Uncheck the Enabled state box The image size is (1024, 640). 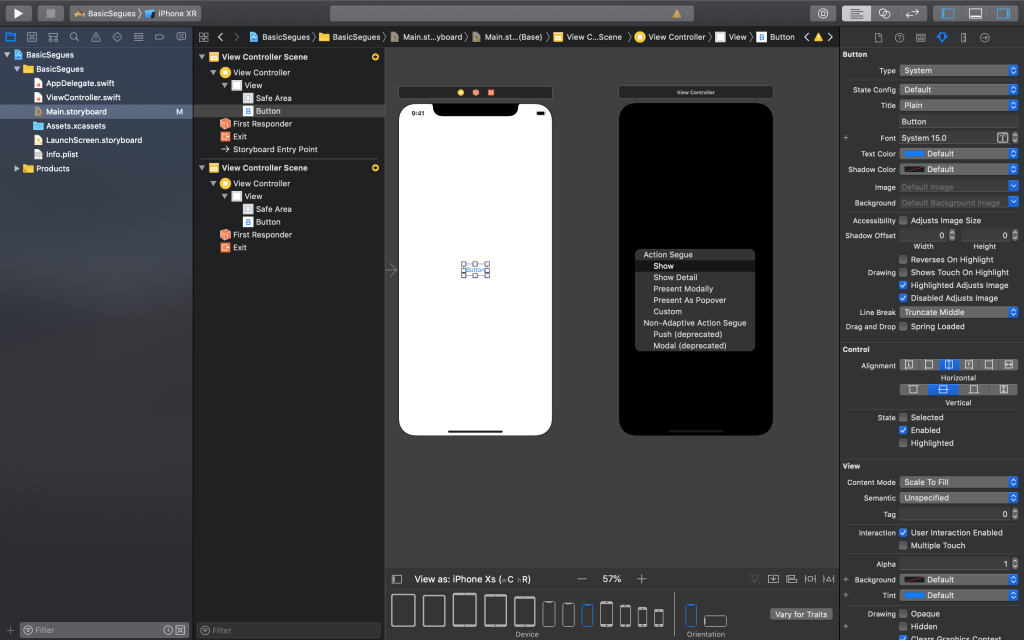point(903,430)
